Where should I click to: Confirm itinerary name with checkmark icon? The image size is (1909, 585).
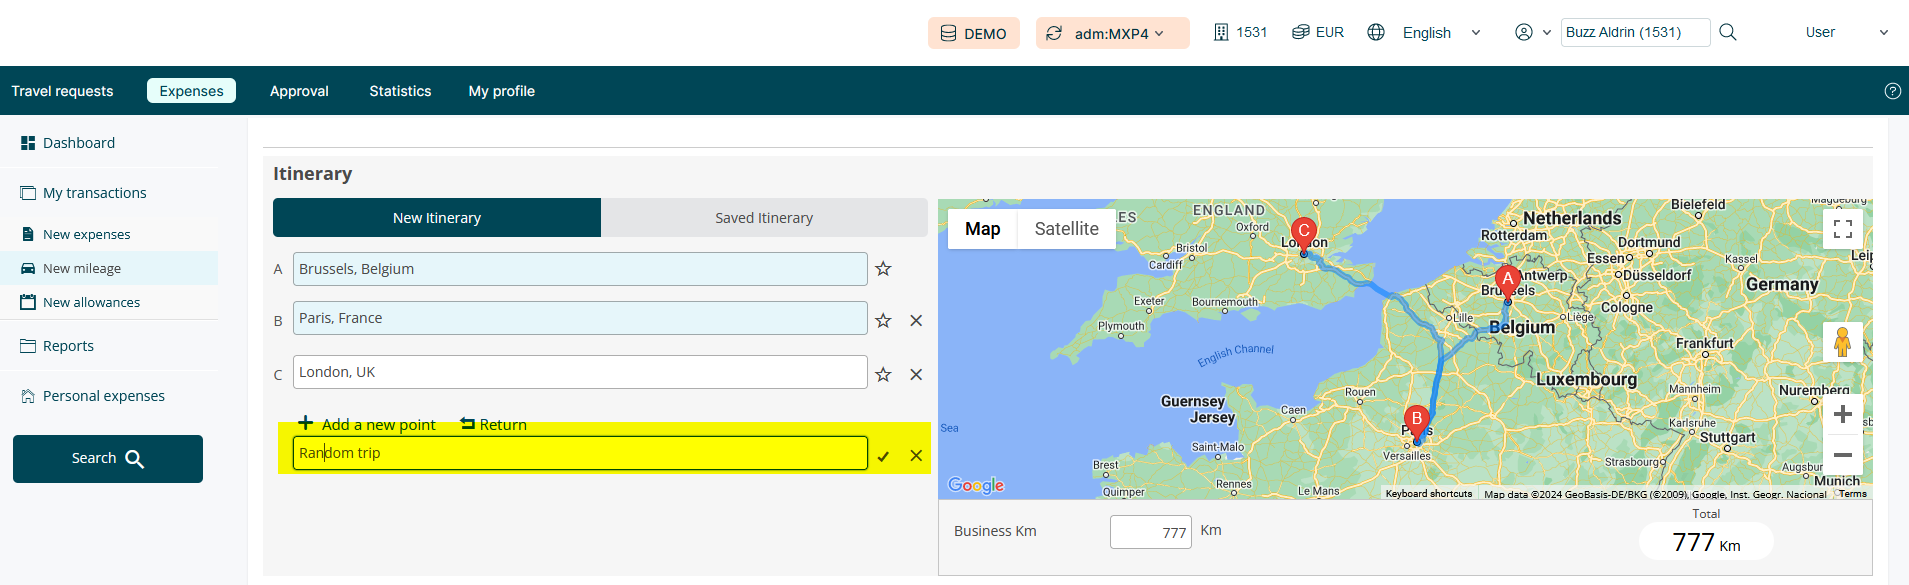tap(883, 456)
